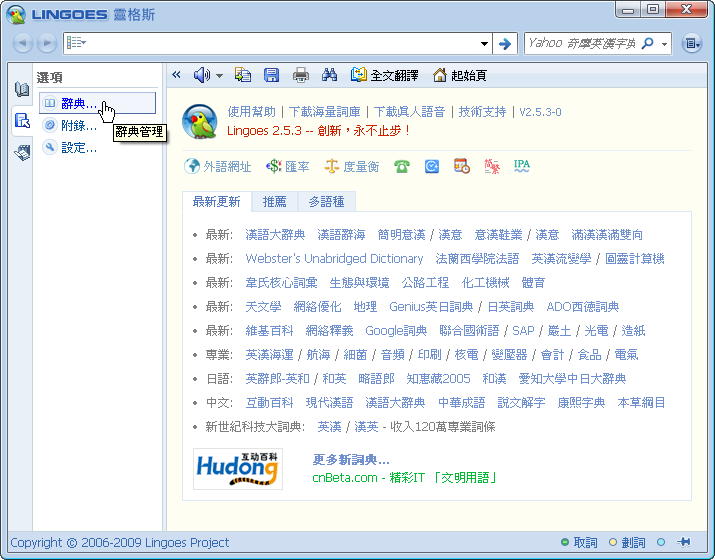
Task: Expand the lookup word history dropdown
Action: point(484,44)
